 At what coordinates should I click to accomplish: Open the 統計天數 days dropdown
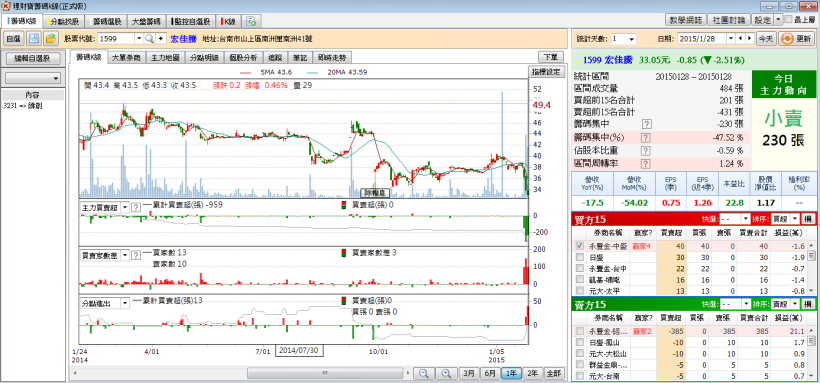(x=631, y=39)
